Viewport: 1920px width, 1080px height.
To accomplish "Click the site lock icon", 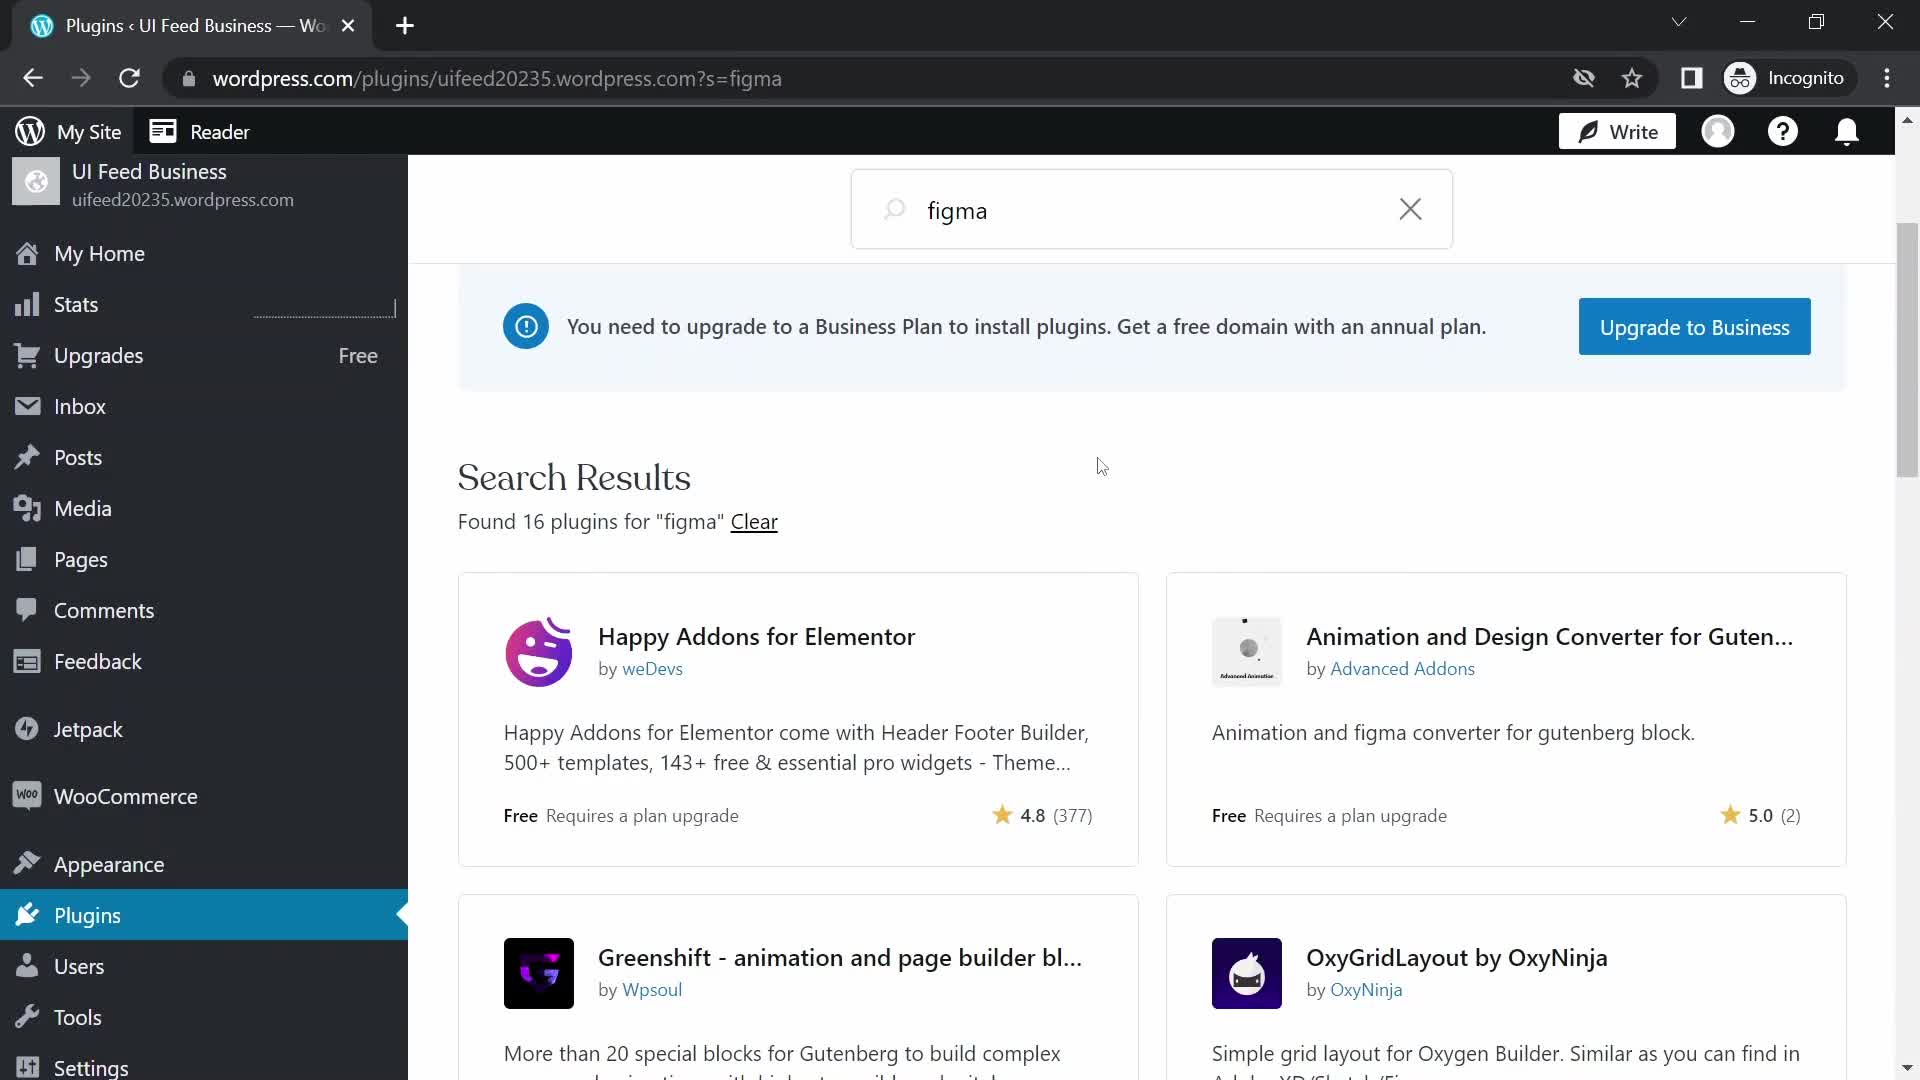I will pyautogui.click(x=189, y=79).
